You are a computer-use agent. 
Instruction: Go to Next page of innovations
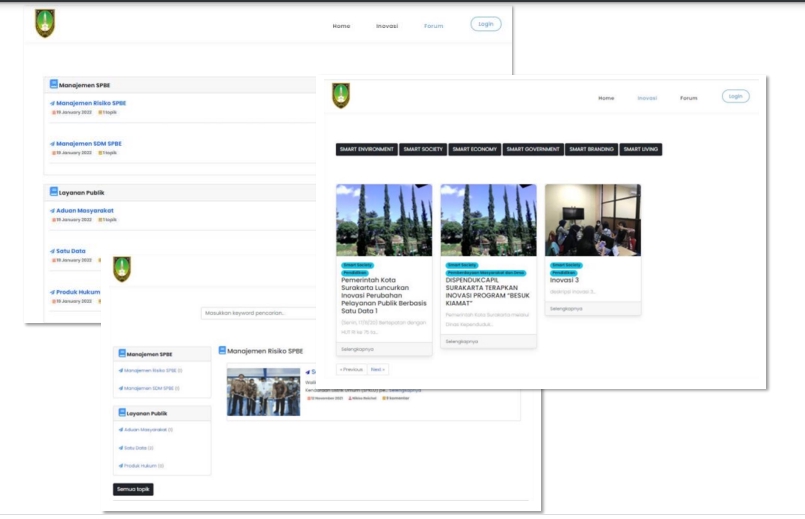(378, 370)
